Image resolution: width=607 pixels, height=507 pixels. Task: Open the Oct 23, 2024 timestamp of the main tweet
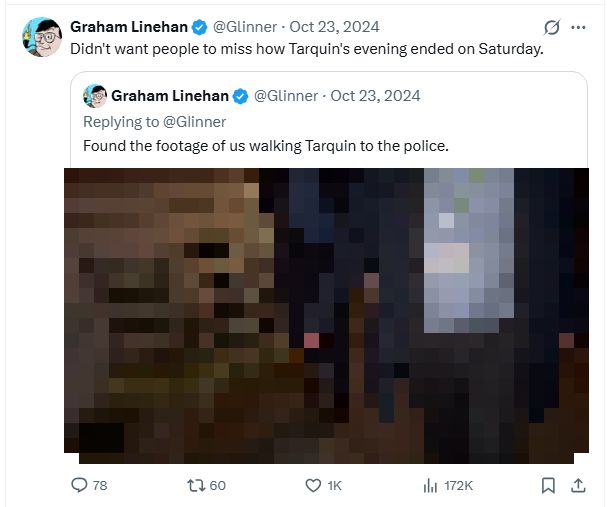pos(334,27)
